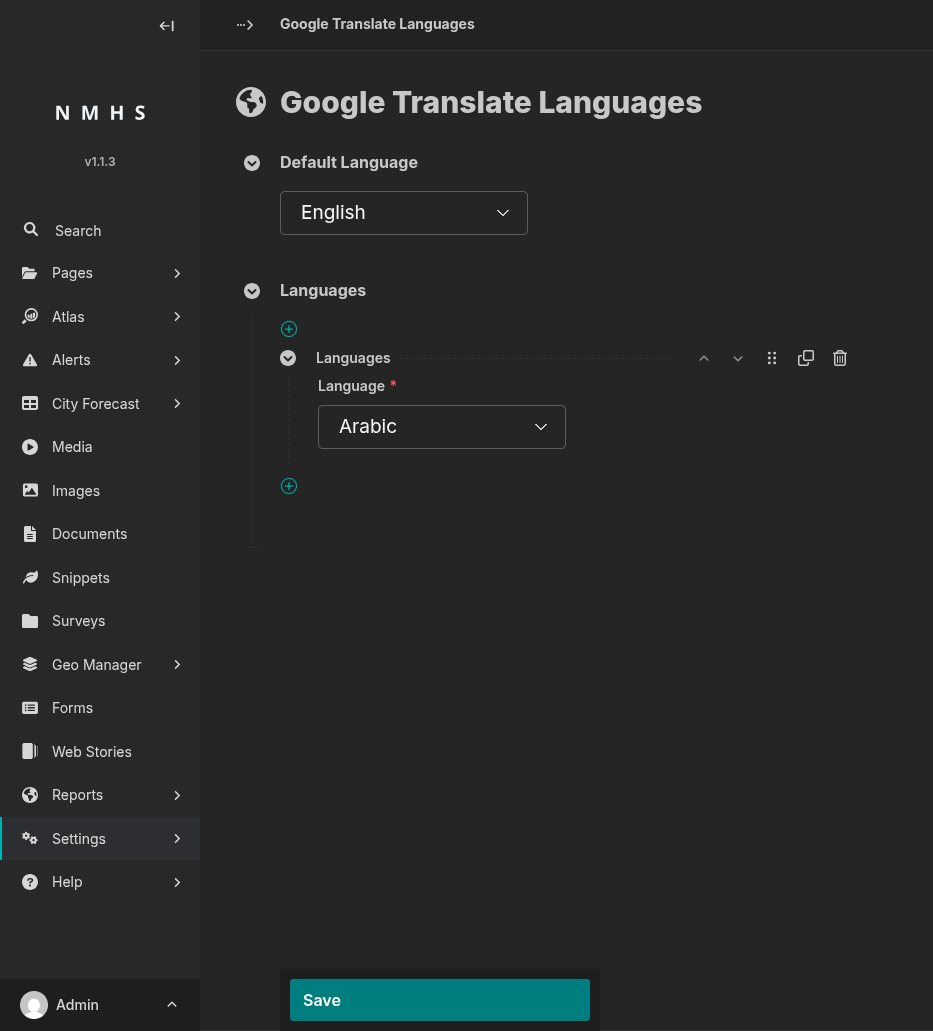The image size is (933, 1031).
Task: Toggle the breadcrumbs arrow icon
Action: tap(245, 25)
